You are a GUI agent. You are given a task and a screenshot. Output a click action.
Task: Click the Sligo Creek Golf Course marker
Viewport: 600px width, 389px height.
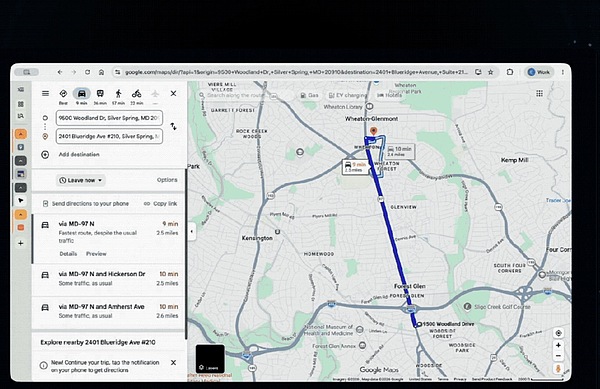pyautogui.click(x=467, y=306)
